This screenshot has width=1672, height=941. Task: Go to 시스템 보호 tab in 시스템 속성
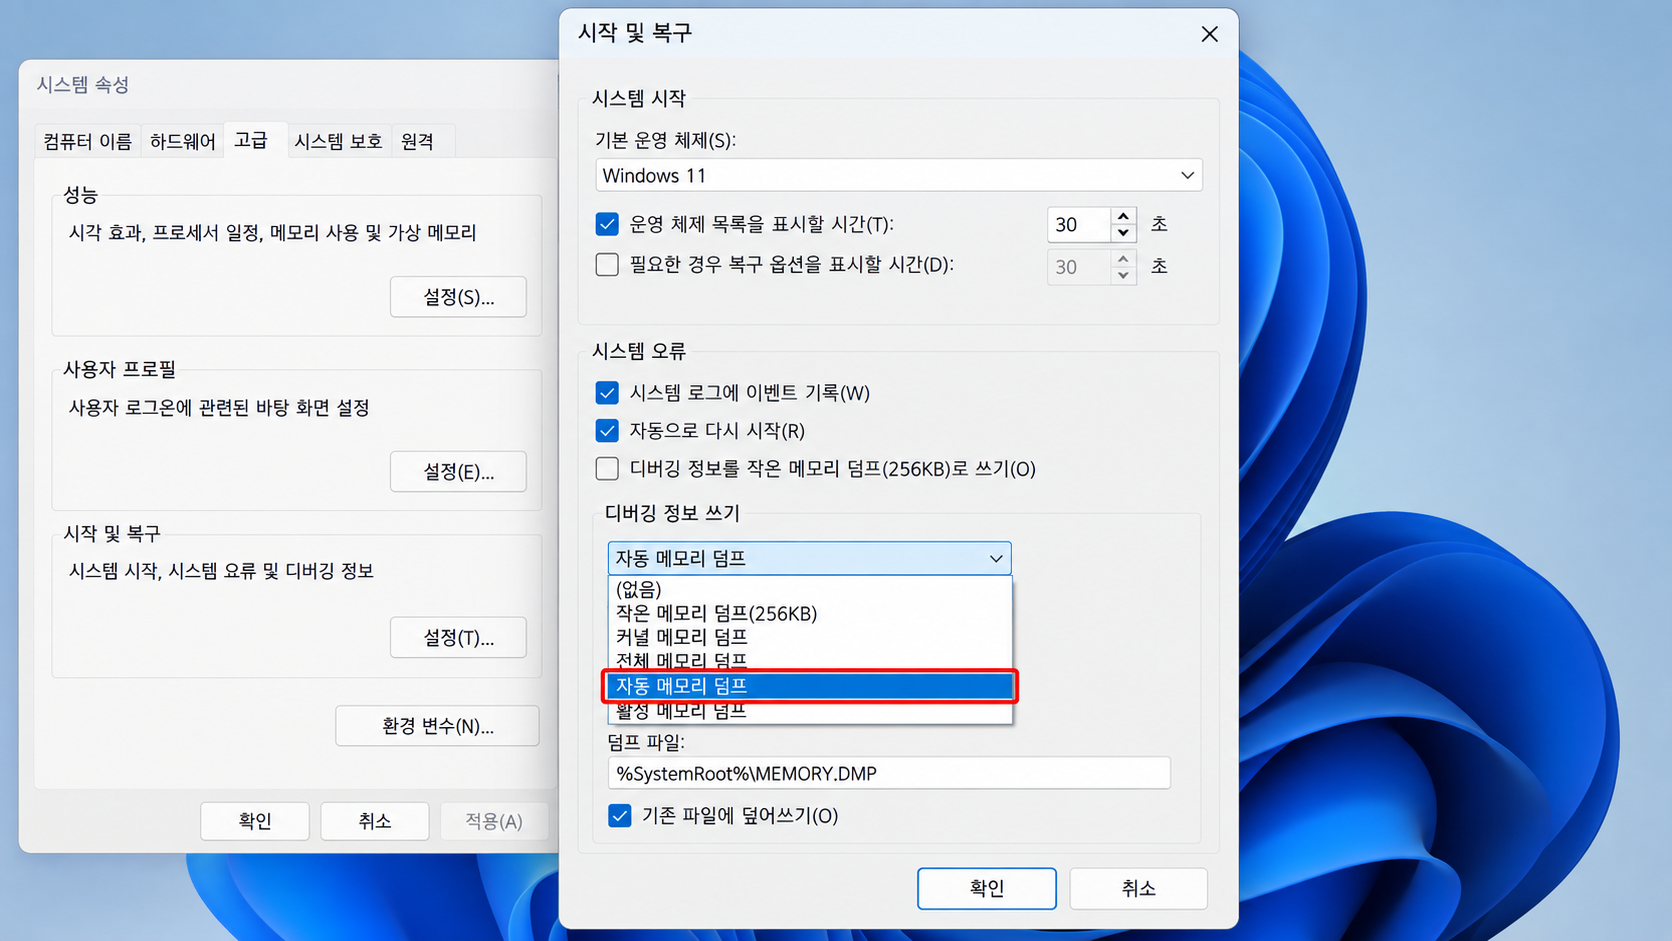point(338,141)
